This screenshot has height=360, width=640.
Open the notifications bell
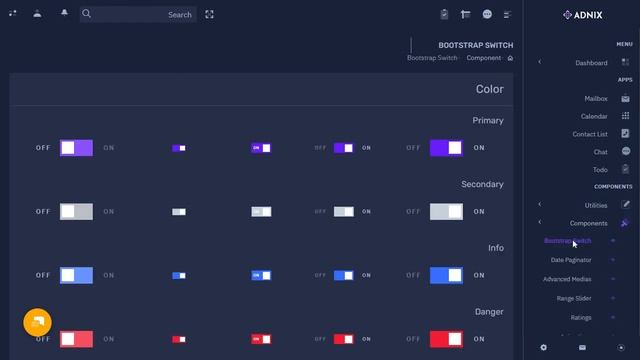click(64, 13)
